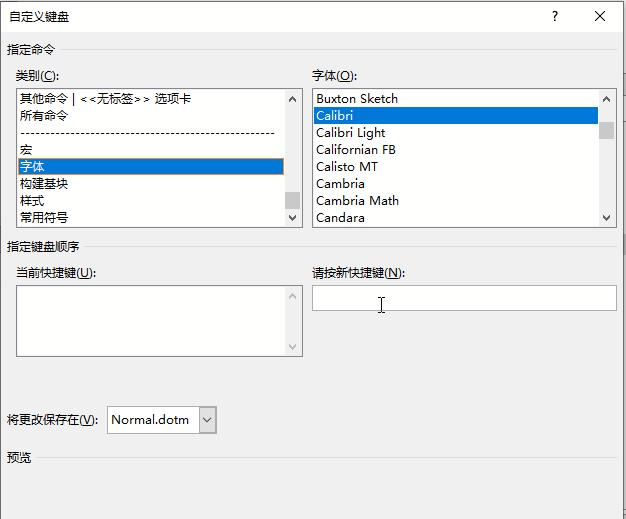Click the font list scrollbar thumb
Screen dimensions: 626x519
(x=606, y=131)
